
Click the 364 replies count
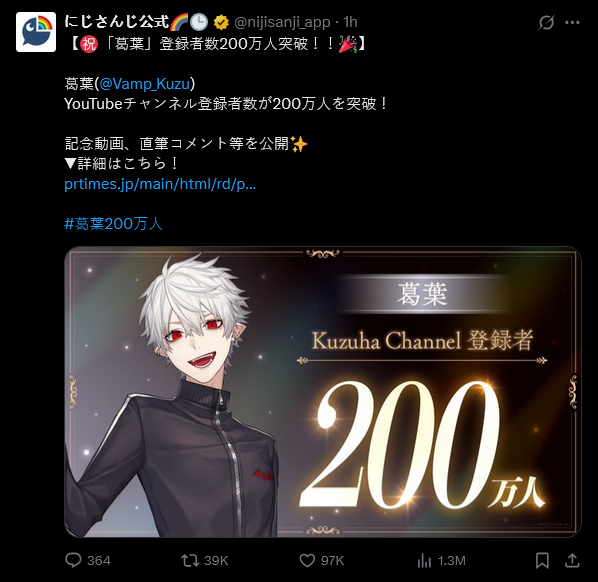point(99,561)
